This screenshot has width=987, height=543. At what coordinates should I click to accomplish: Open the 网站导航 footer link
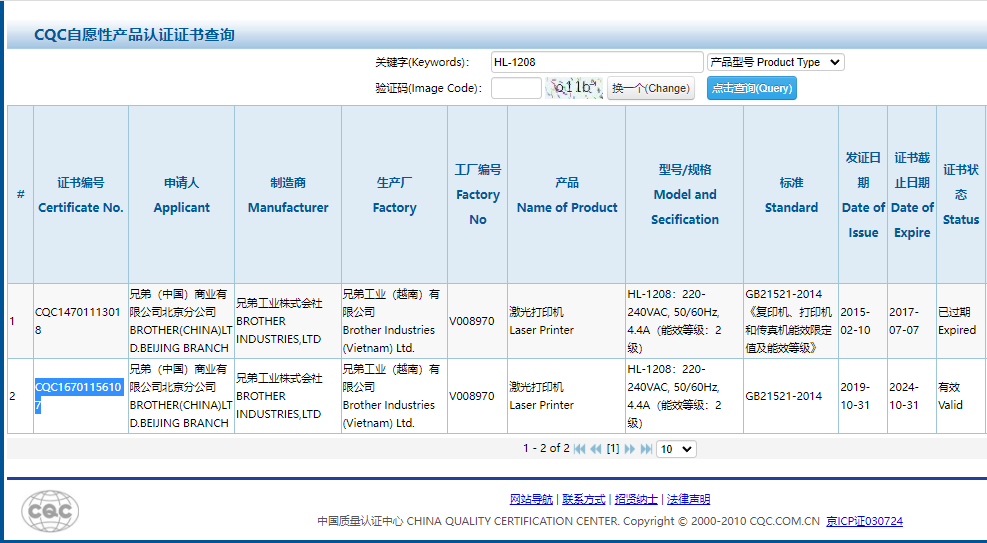pyautogui.click(x=531, y=499)
